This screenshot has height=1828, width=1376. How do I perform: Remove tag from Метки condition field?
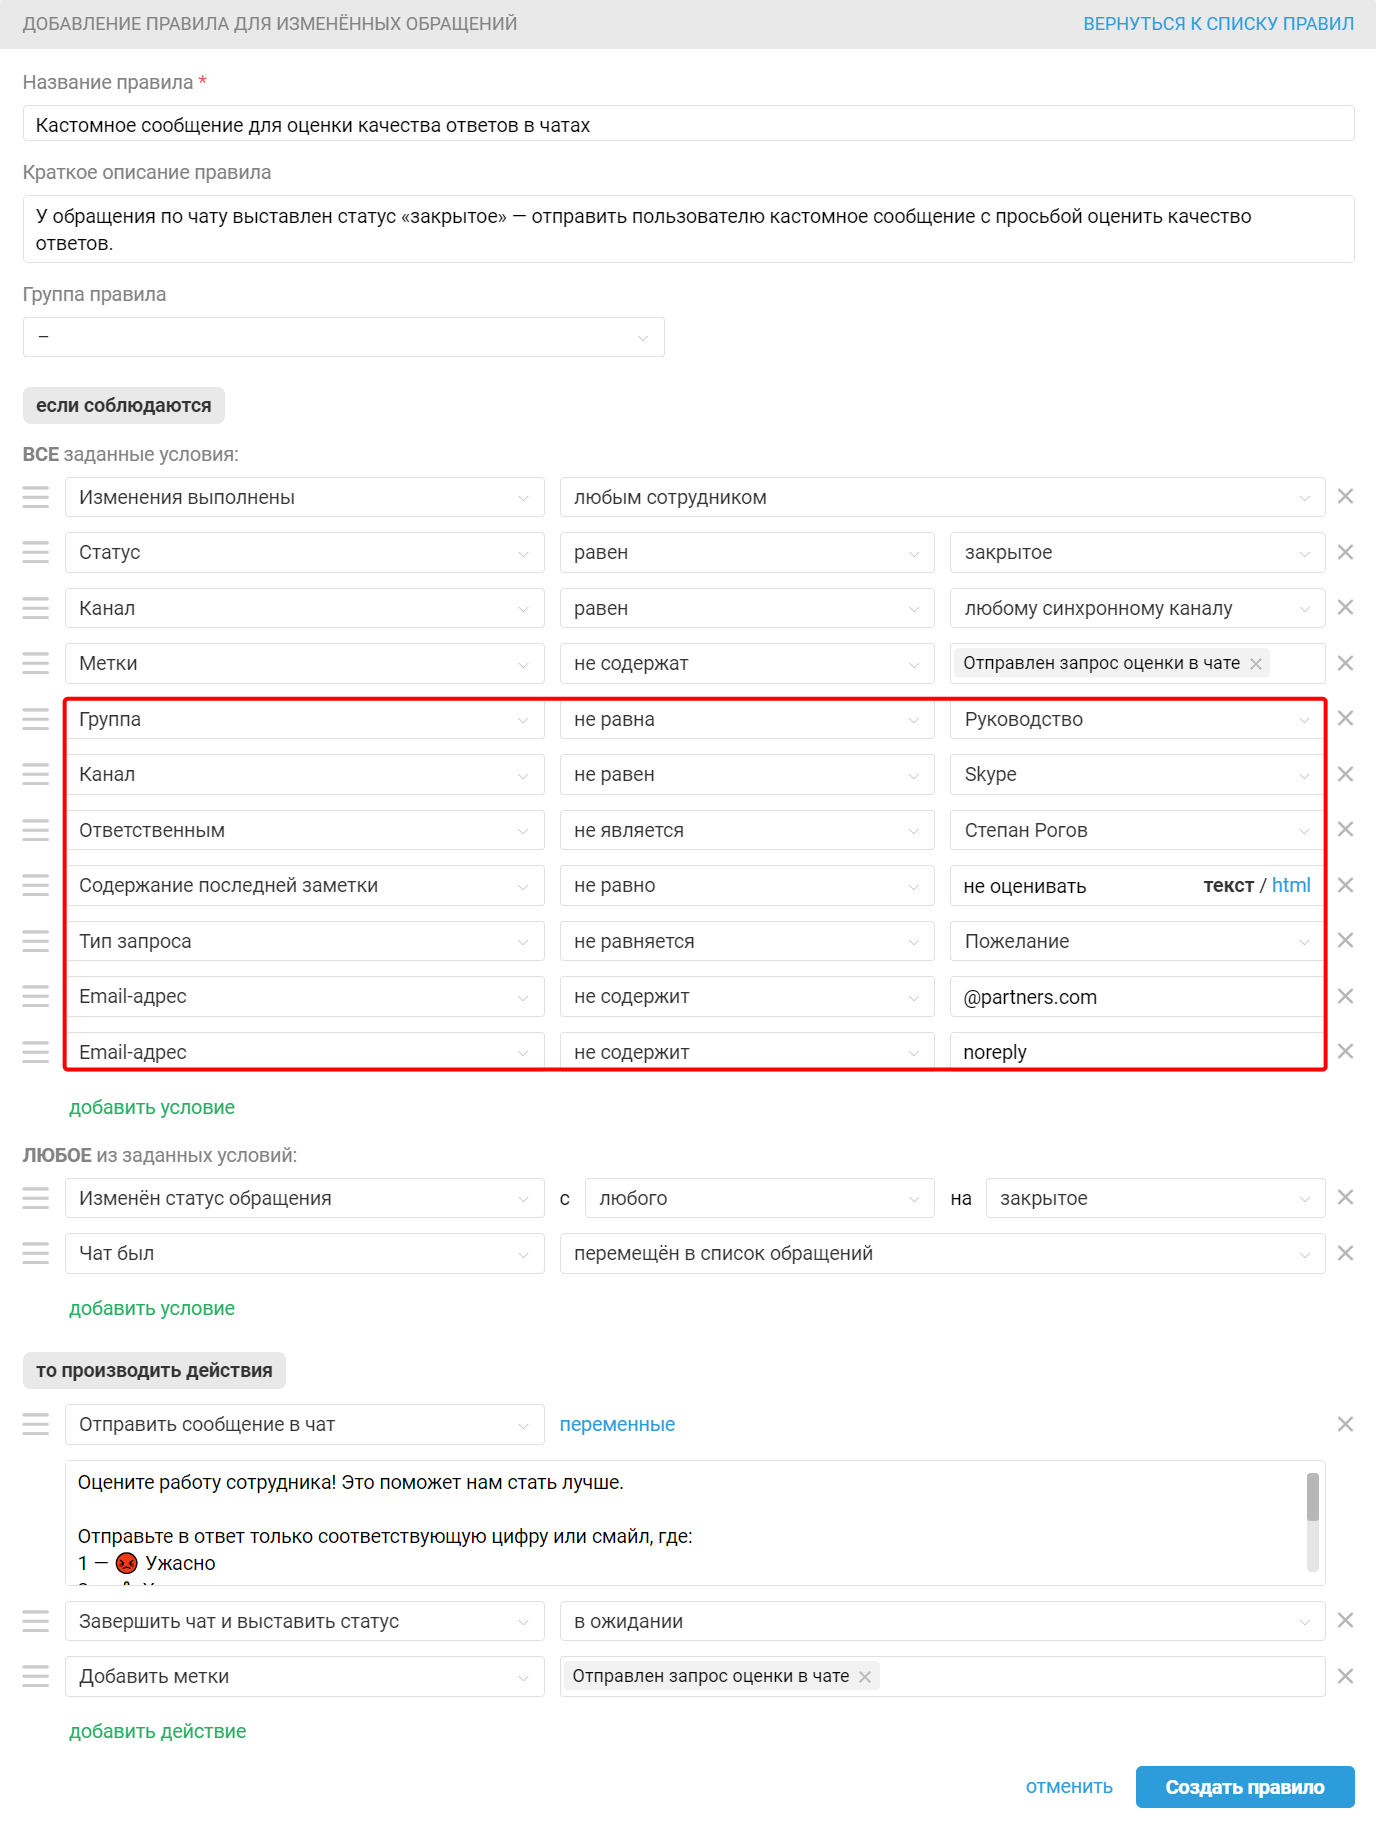[1256, 664]
